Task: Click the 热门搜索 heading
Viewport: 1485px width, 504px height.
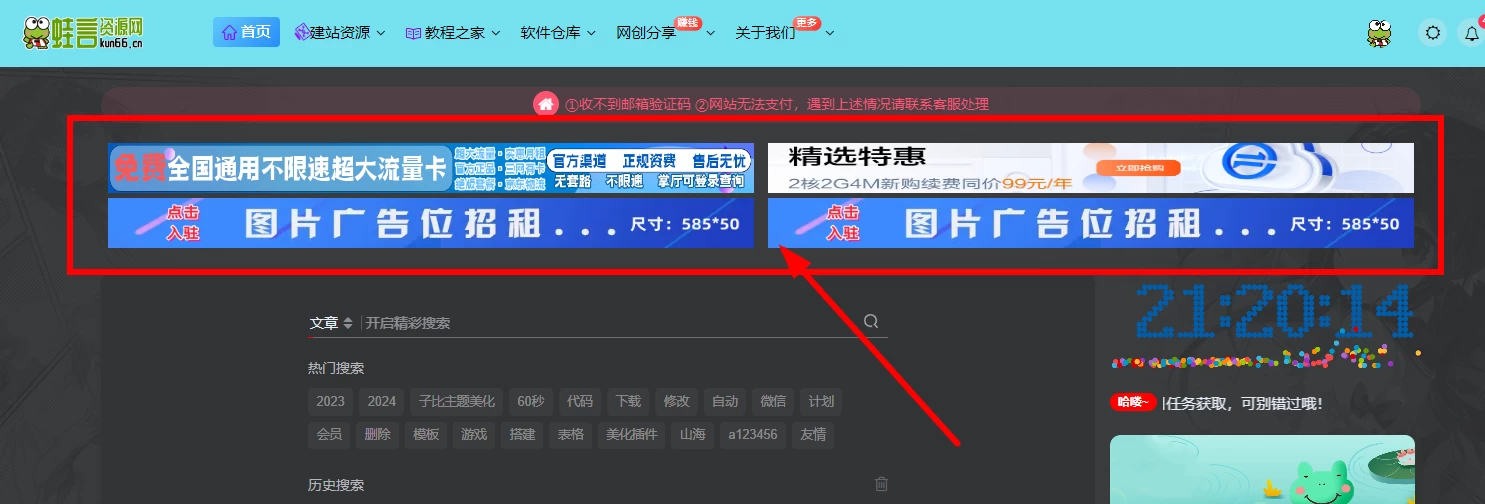Action: click(x=336, y=368)
